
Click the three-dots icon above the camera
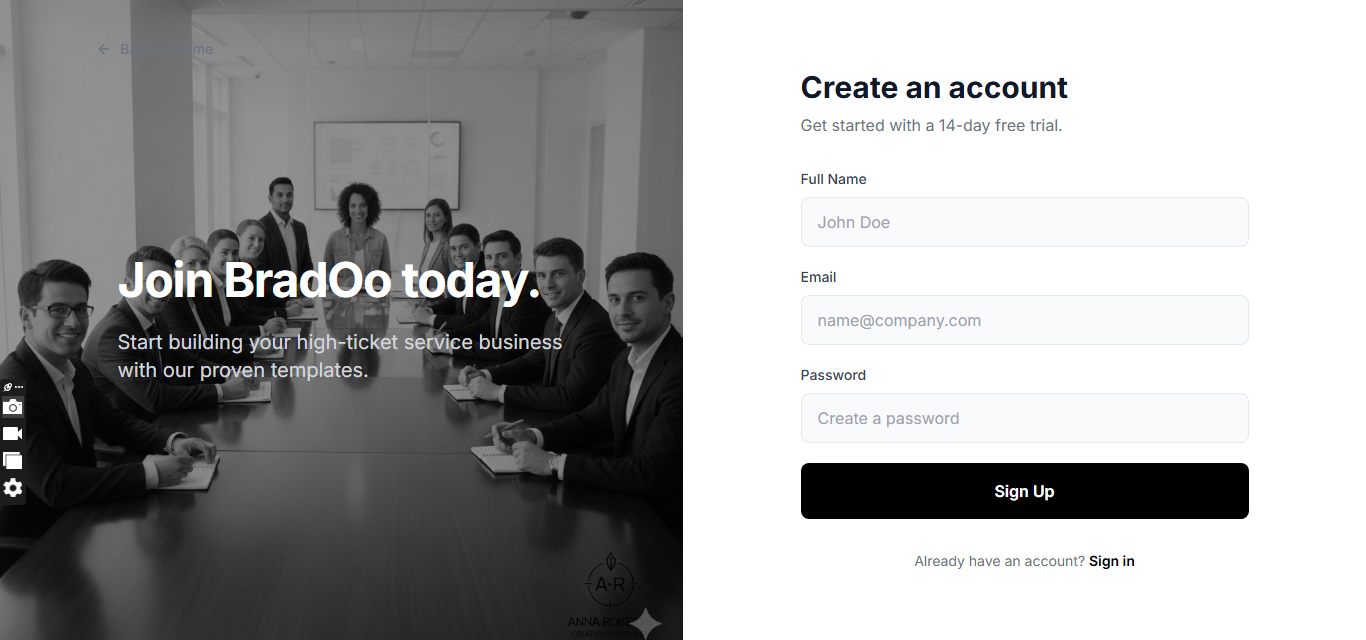[19, 387]
